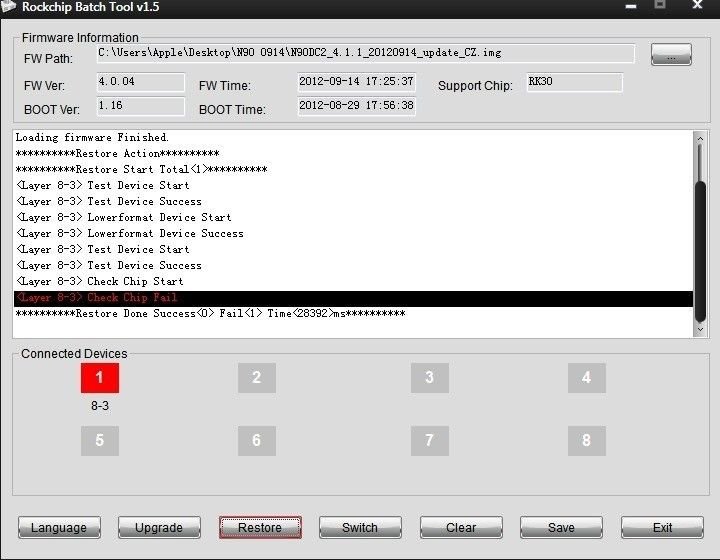Viewport: 720px width, 560px height.
Task: Click the log scrollbar up arrow
Action: (700, 138)
